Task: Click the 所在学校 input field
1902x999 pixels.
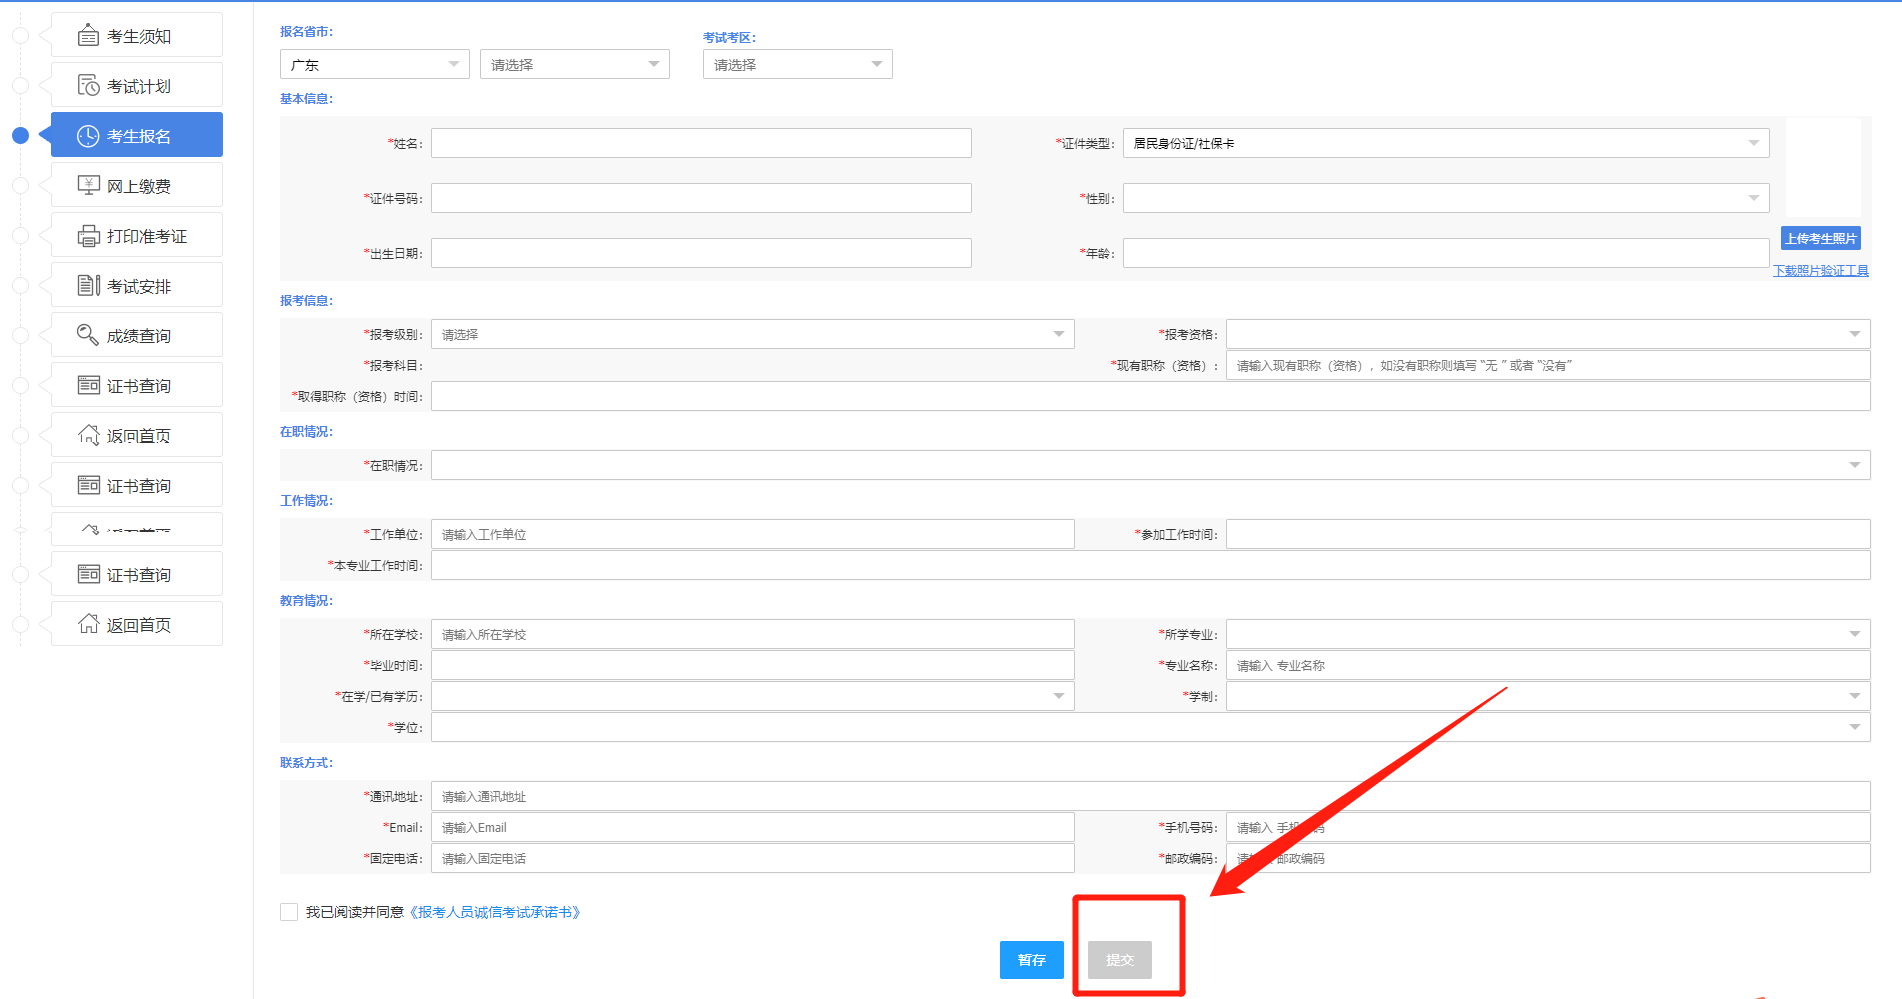Action: (x=753, y=634)
